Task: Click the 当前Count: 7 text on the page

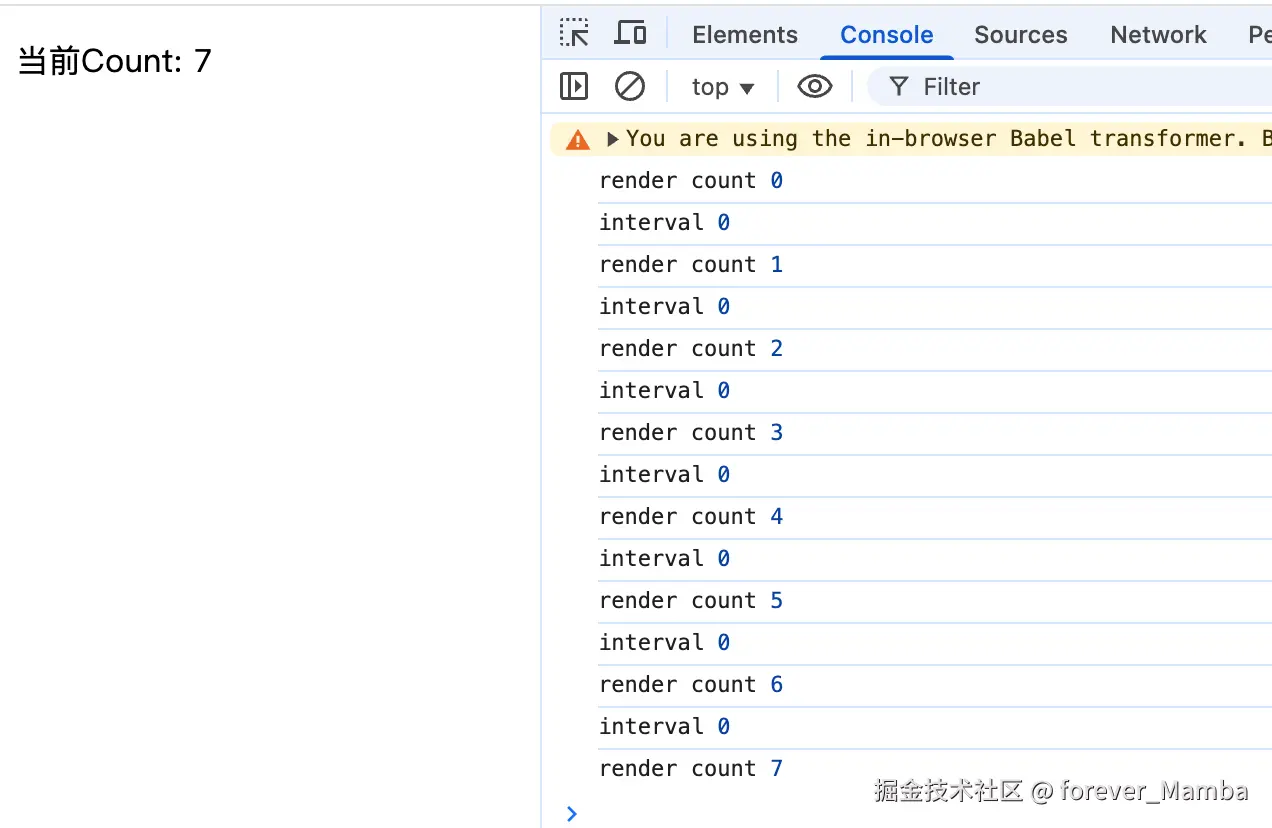Action: coord(115,61)
